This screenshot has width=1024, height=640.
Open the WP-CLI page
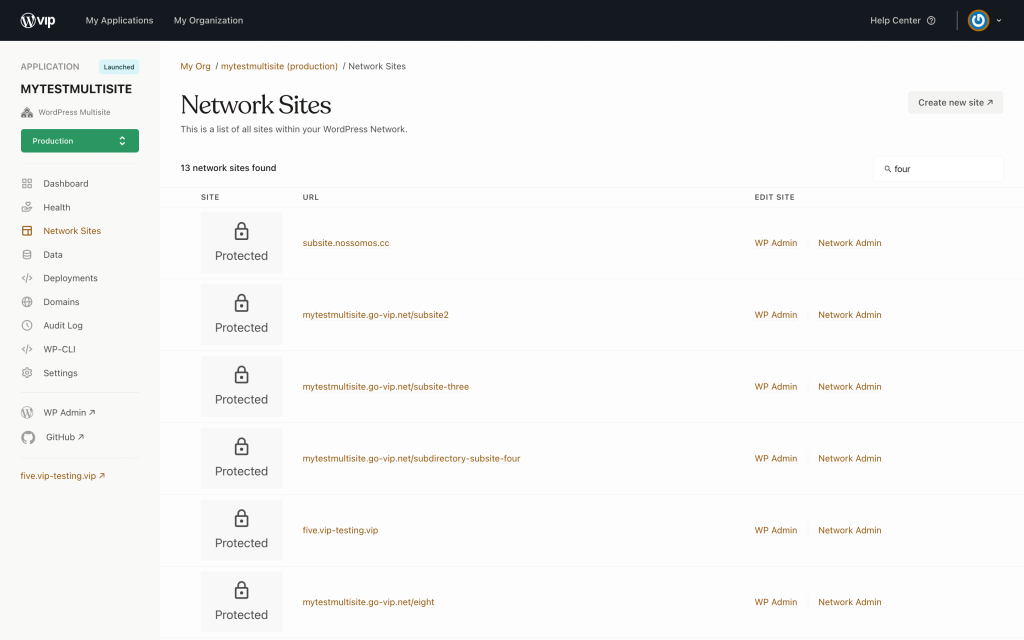[59, 349]
